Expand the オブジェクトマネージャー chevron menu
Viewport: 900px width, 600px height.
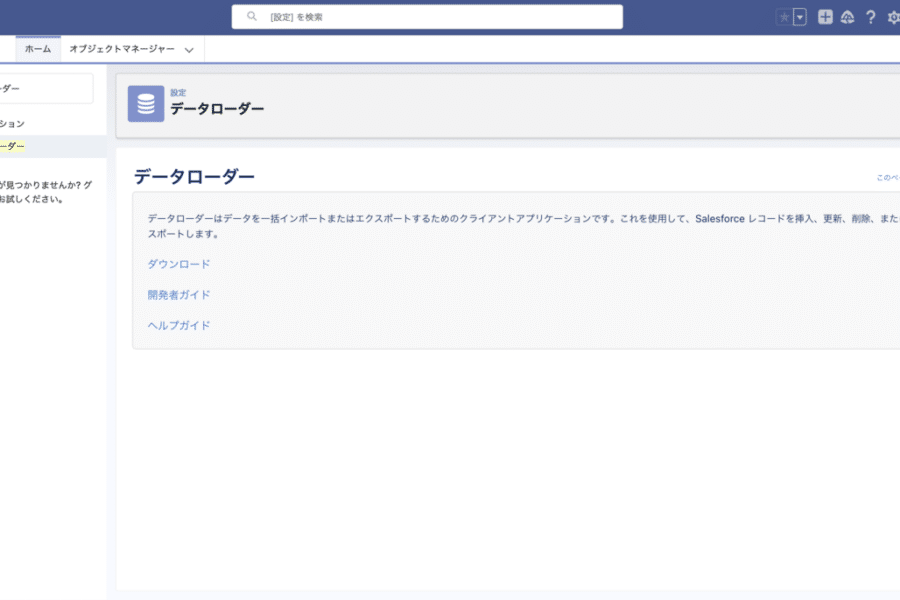pos(189,50)
